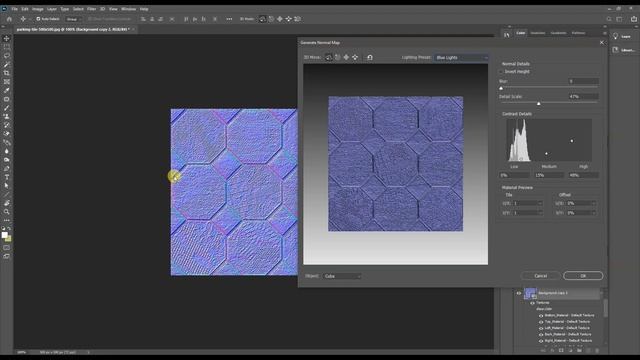
Task: Click the reset camera icon in the dialog
Action: pyautogui.click(x=370, y=58)
